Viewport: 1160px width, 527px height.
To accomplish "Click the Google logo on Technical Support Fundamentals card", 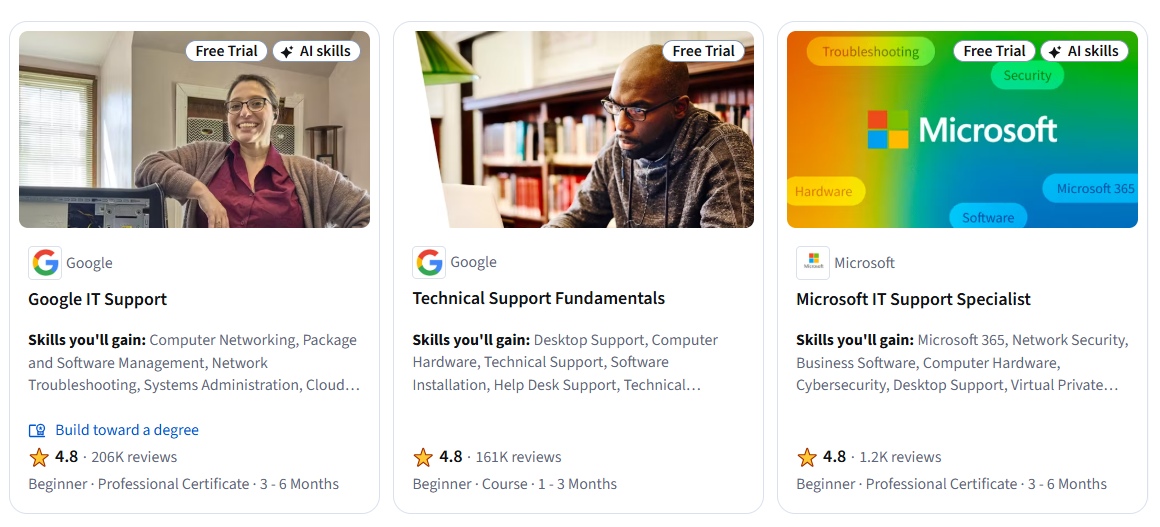I will [429, 262].
